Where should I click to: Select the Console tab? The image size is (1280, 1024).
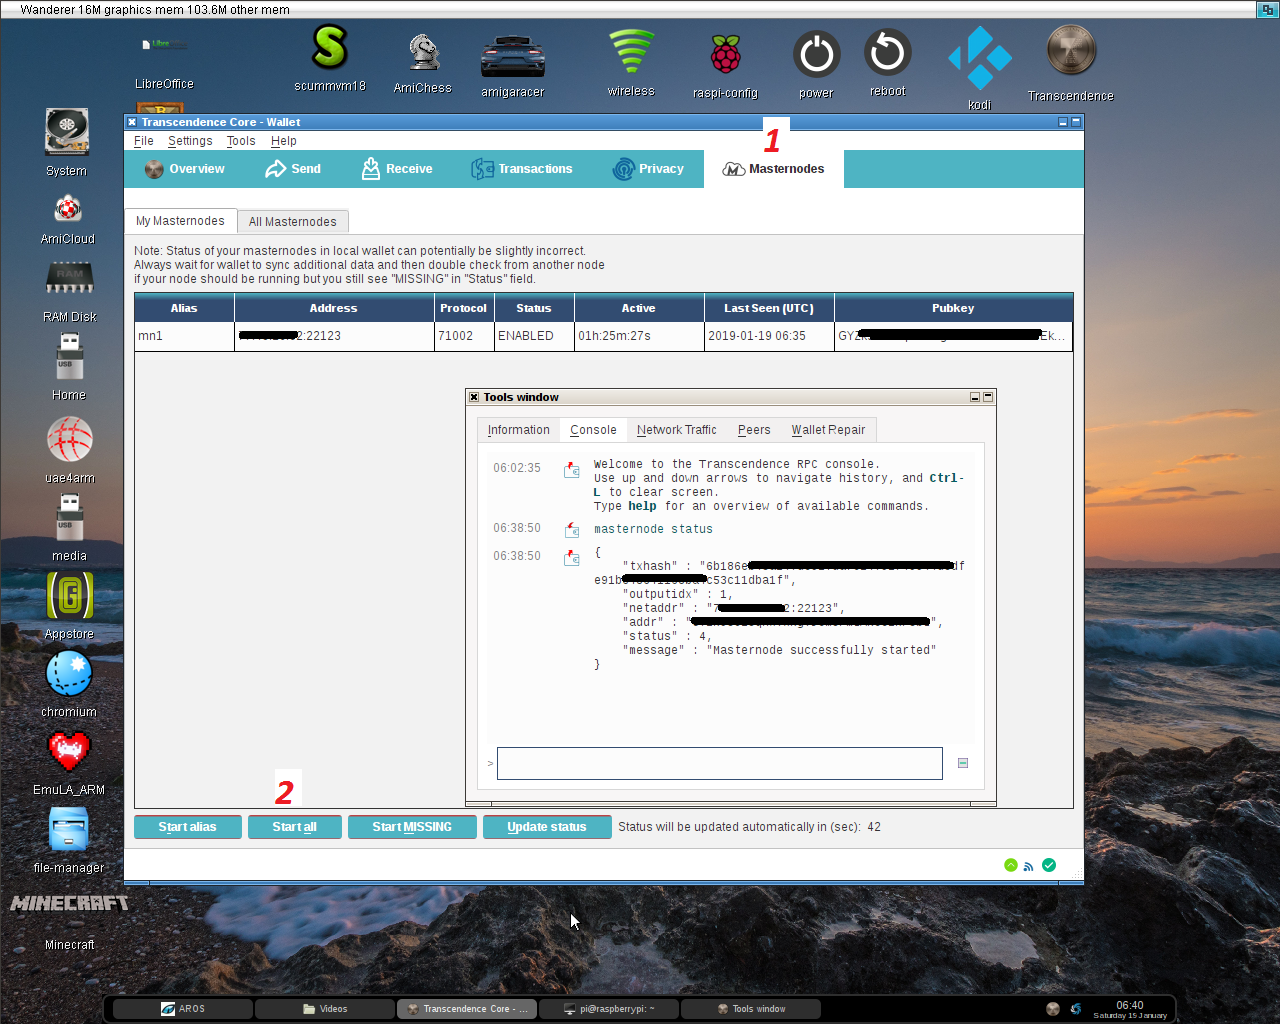pos(593,430)
